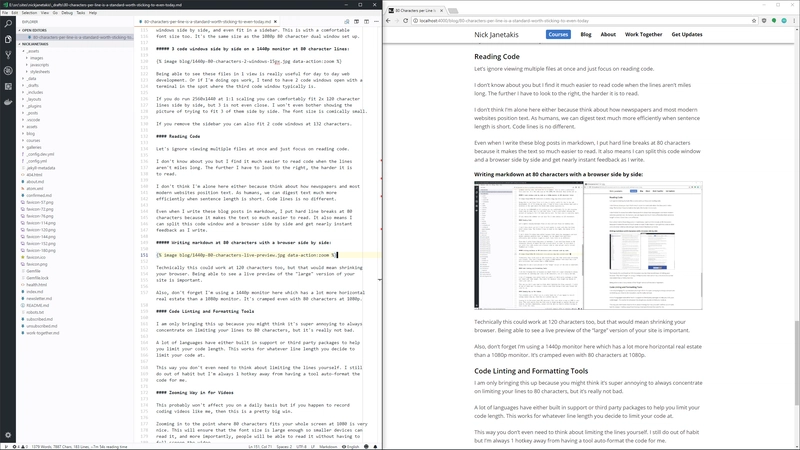
Task: Open the About link in site navigation
Action: click(608, 34)
